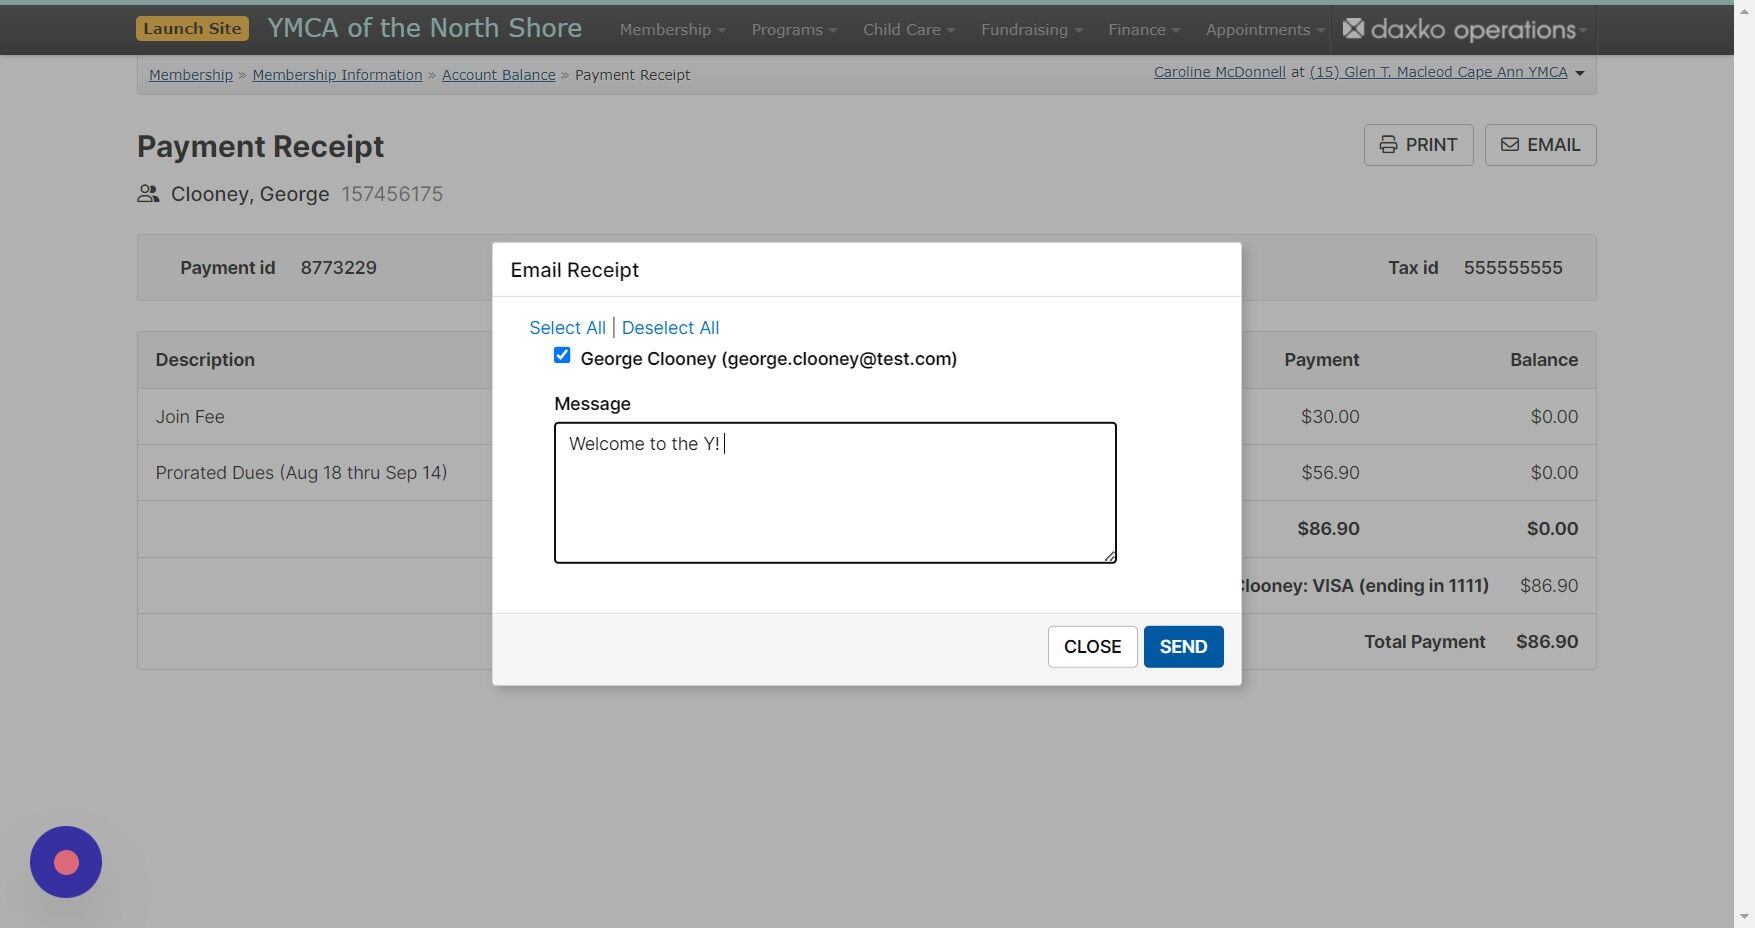
Task: Open the Membership menu in the navigation bar
Action: click(x=664, y=29)
